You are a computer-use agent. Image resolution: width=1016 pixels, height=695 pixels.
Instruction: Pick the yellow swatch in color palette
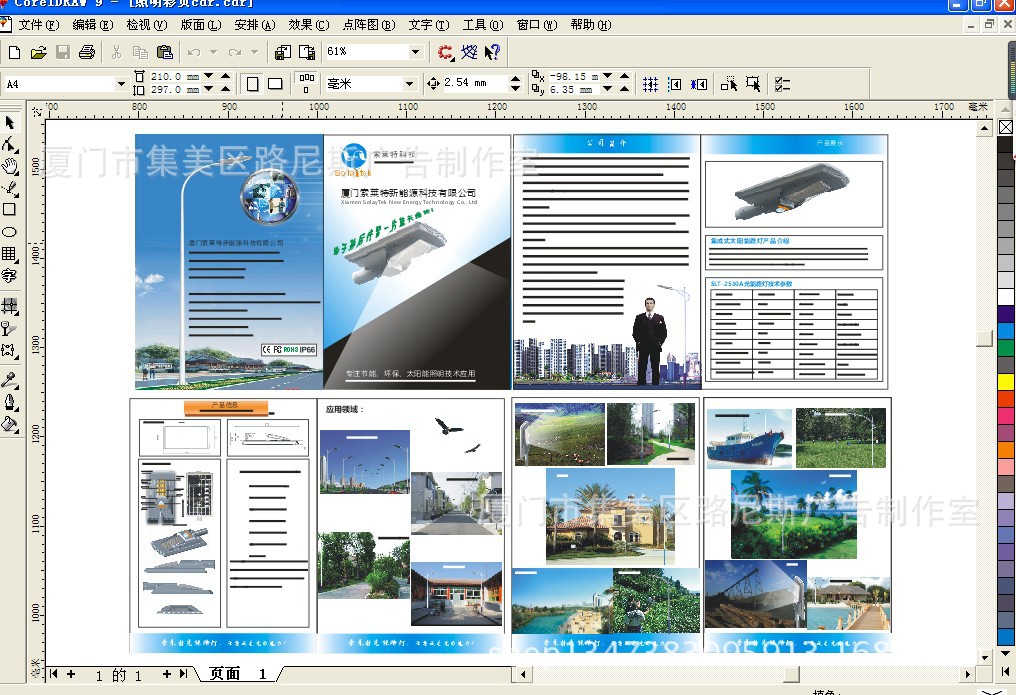tap(1006, 381)
